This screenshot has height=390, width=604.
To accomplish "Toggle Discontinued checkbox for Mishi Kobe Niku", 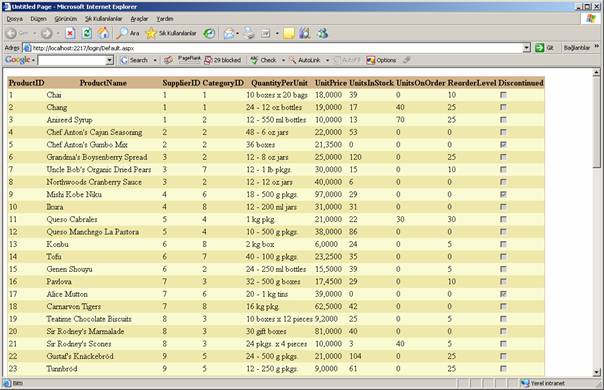I will [503, 194].
